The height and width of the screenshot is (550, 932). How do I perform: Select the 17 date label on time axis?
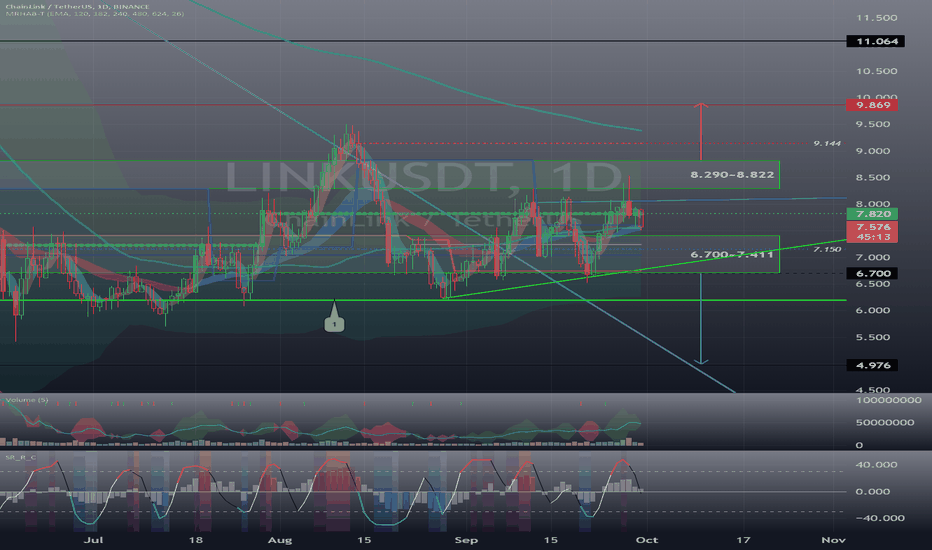pos(743,540)
